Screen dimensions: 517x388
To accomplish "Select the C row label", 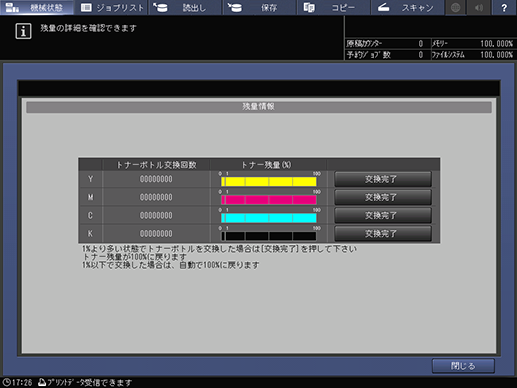I will point(90,216).
